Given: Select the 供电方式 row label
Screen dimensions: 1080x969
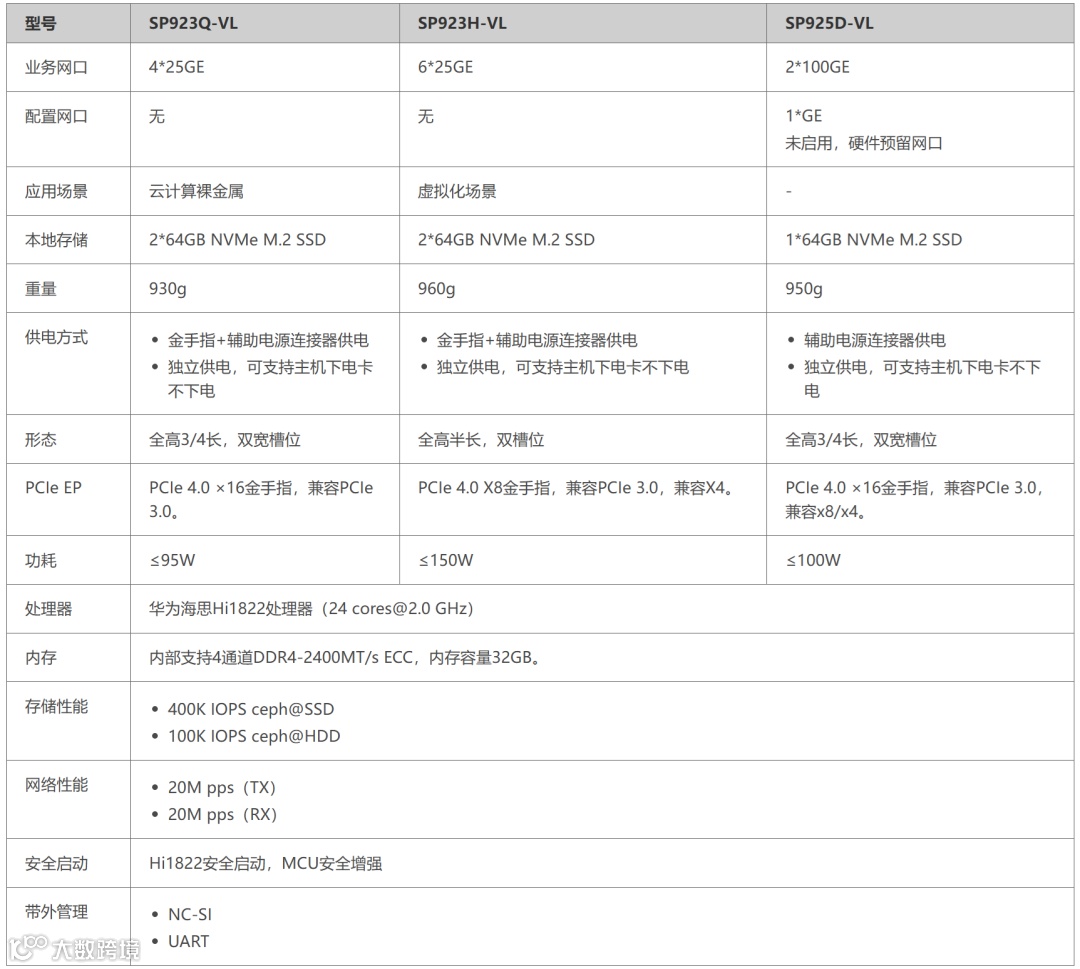Looking at the screenshot, I should [56, 337].
